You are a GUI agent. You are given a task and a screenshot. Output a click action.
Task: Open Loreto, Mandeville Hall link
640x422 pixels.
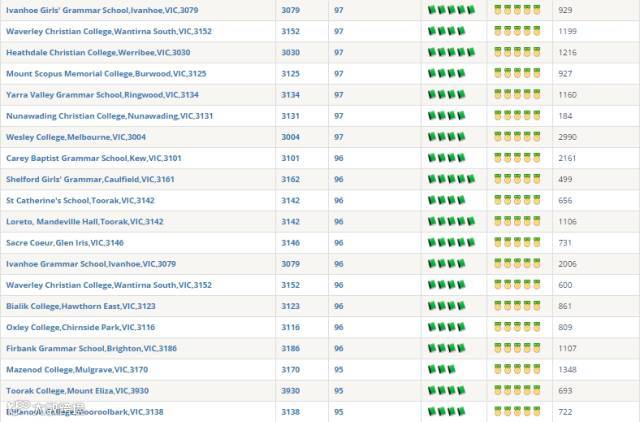[x=84, y=222]
